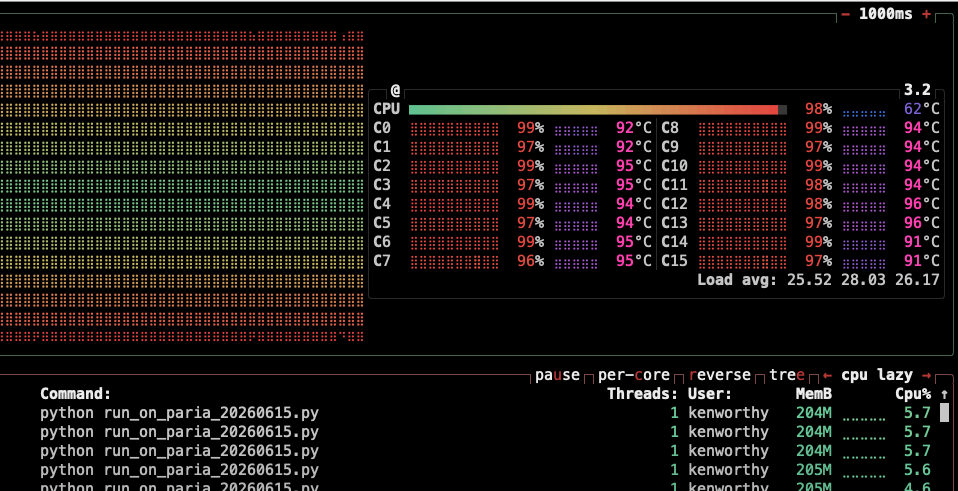Toggle reverse sorting order
The image size is (958, 491).
720,375
